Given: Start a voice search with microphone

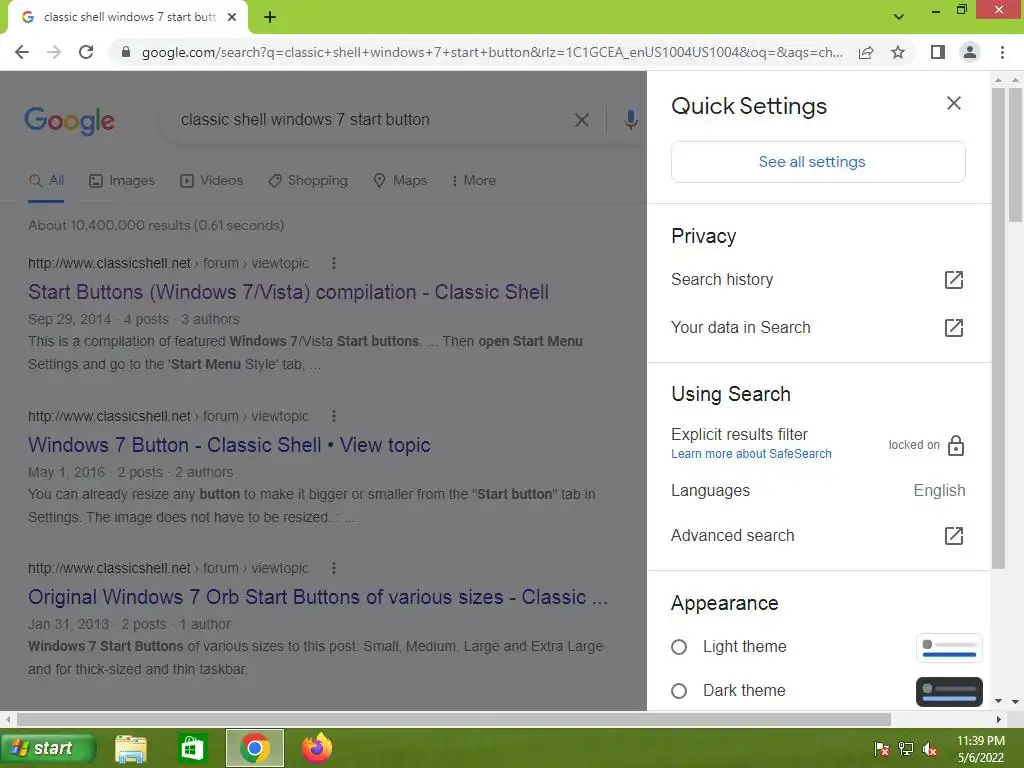Looking at the screenshot, I should coord(630,120).
